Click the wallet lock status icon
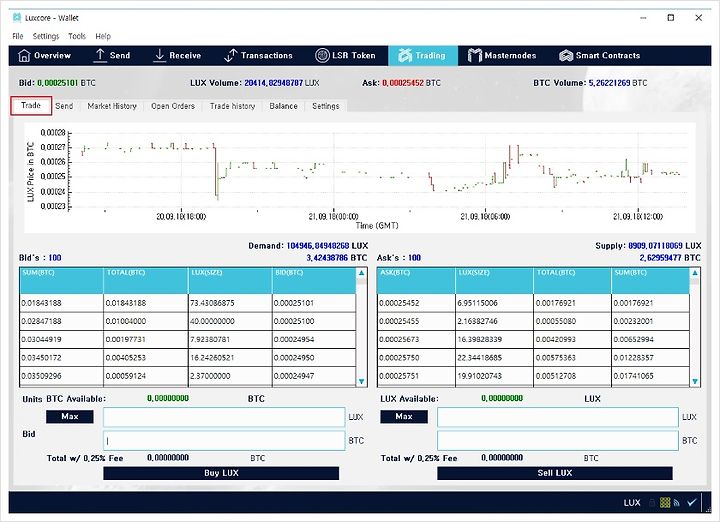Viewport: 720px width, 522px height. click(652, 503)
